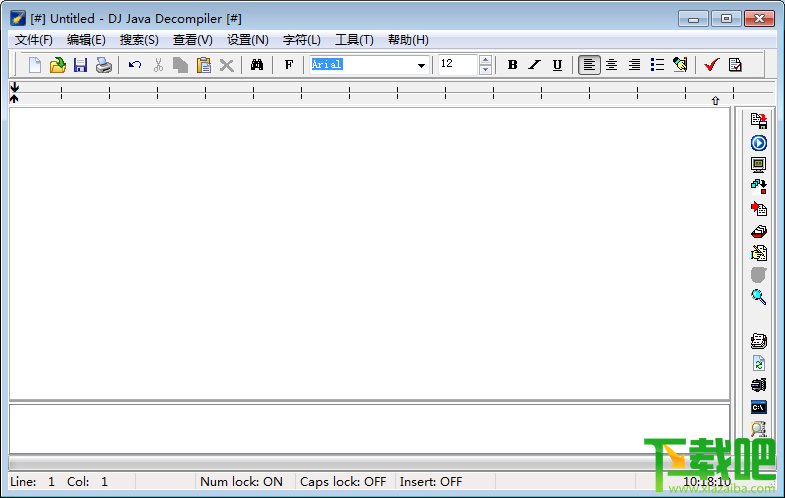
Task: Toggle italic formatting
Action: tap(535, 65)
